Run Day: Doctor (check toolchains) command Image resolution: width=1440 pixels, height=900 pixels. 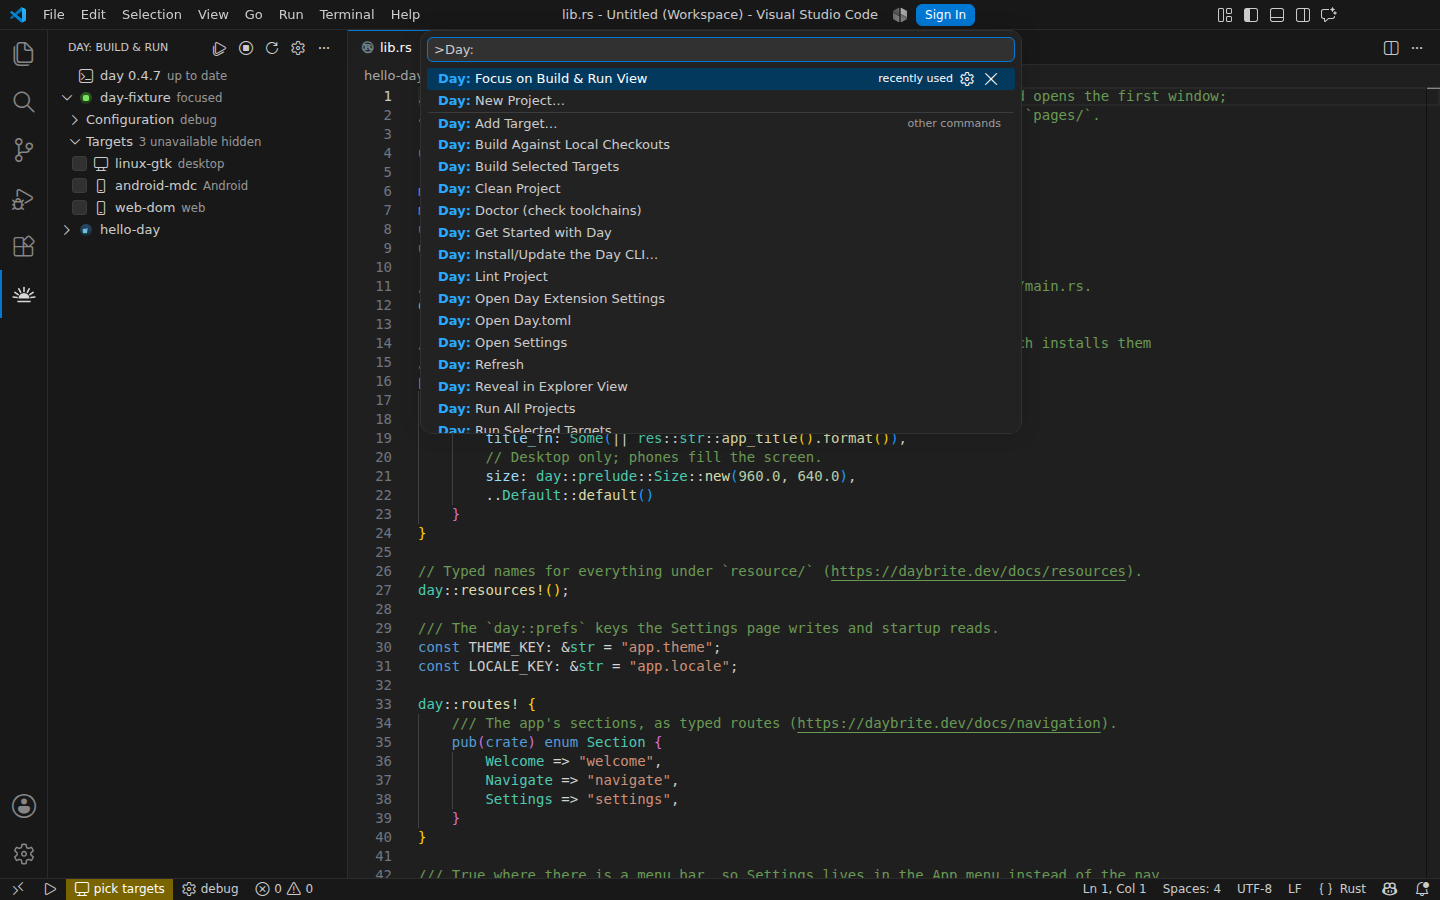tap(720, 211)
